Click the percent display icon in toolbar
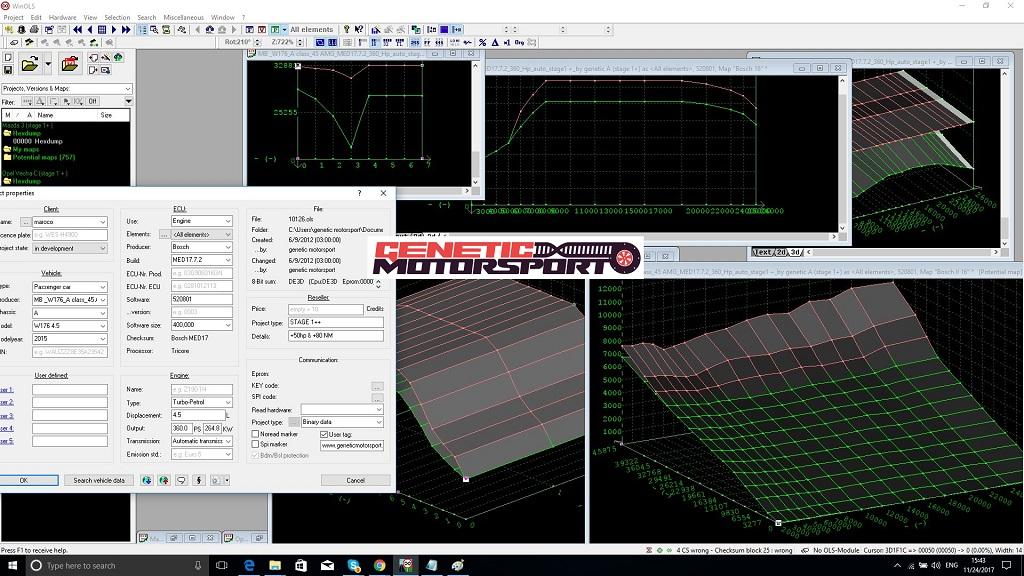This screenshot has width=1024, height=576. click(482, 43)
